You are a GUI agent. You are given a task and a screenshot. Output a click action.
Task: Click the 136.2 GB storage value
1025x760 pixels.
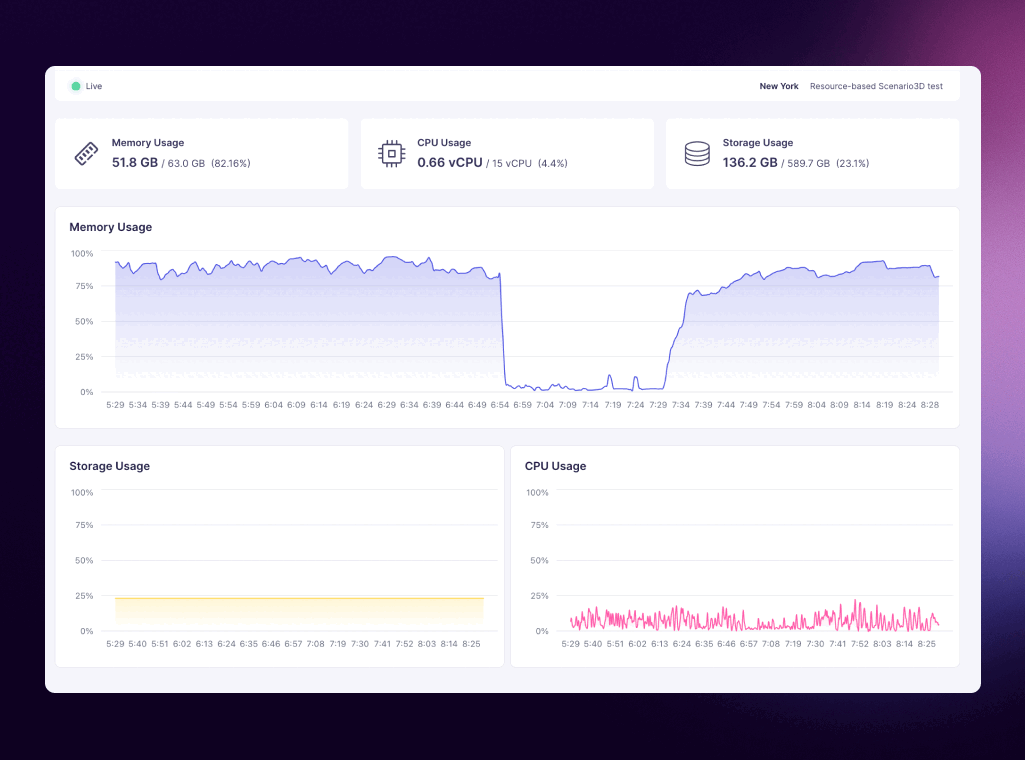(x=750, y=162)
